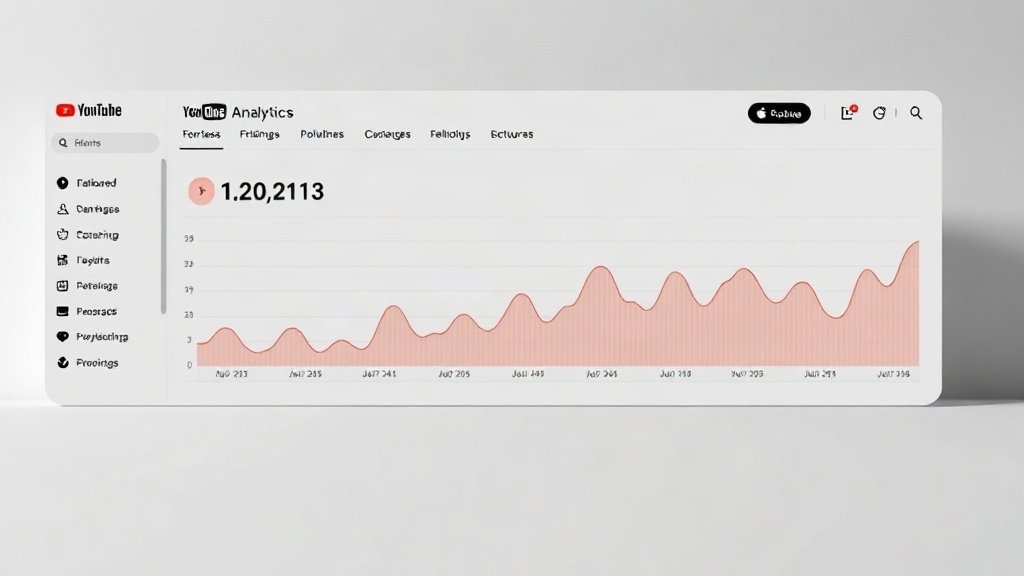Click the search magnifier in top-right toolbar
1024x576 pixels.
pyautogui.click(x=916, y=113)
